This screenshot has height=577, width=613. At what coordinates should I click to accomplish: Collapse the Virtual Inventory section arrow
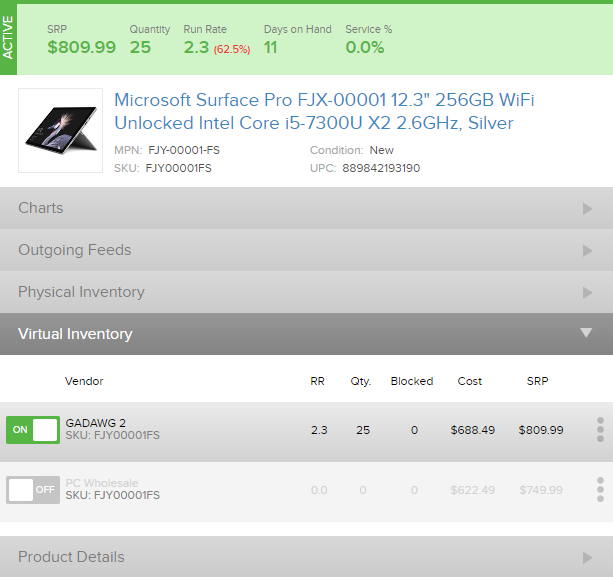point(586,333)
